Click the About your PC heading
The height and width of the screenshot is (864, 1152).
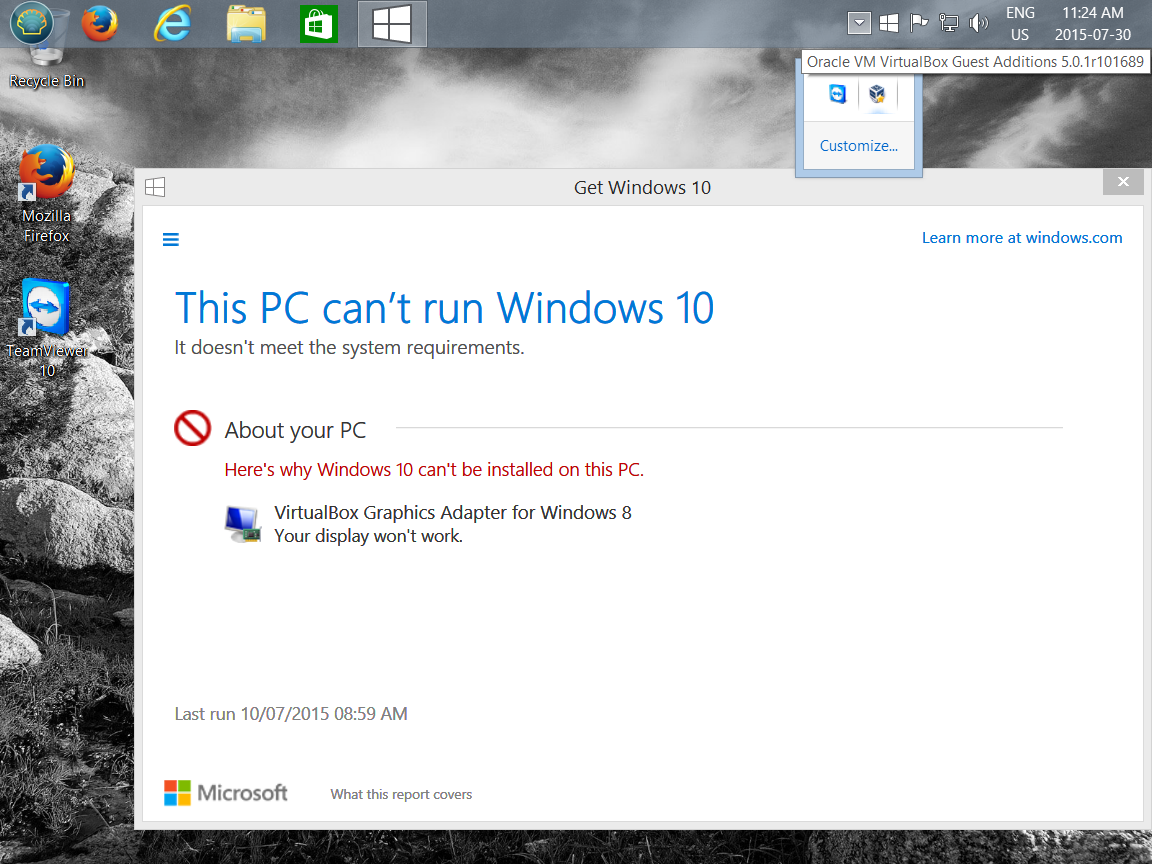pos(295,430)
